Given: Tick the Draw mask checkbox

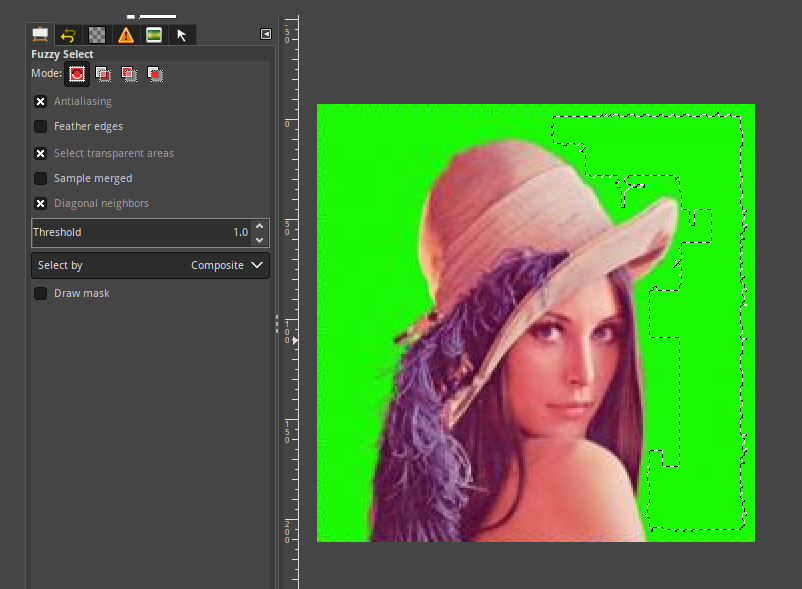Looking at the screenshot, I should [41, 293].
